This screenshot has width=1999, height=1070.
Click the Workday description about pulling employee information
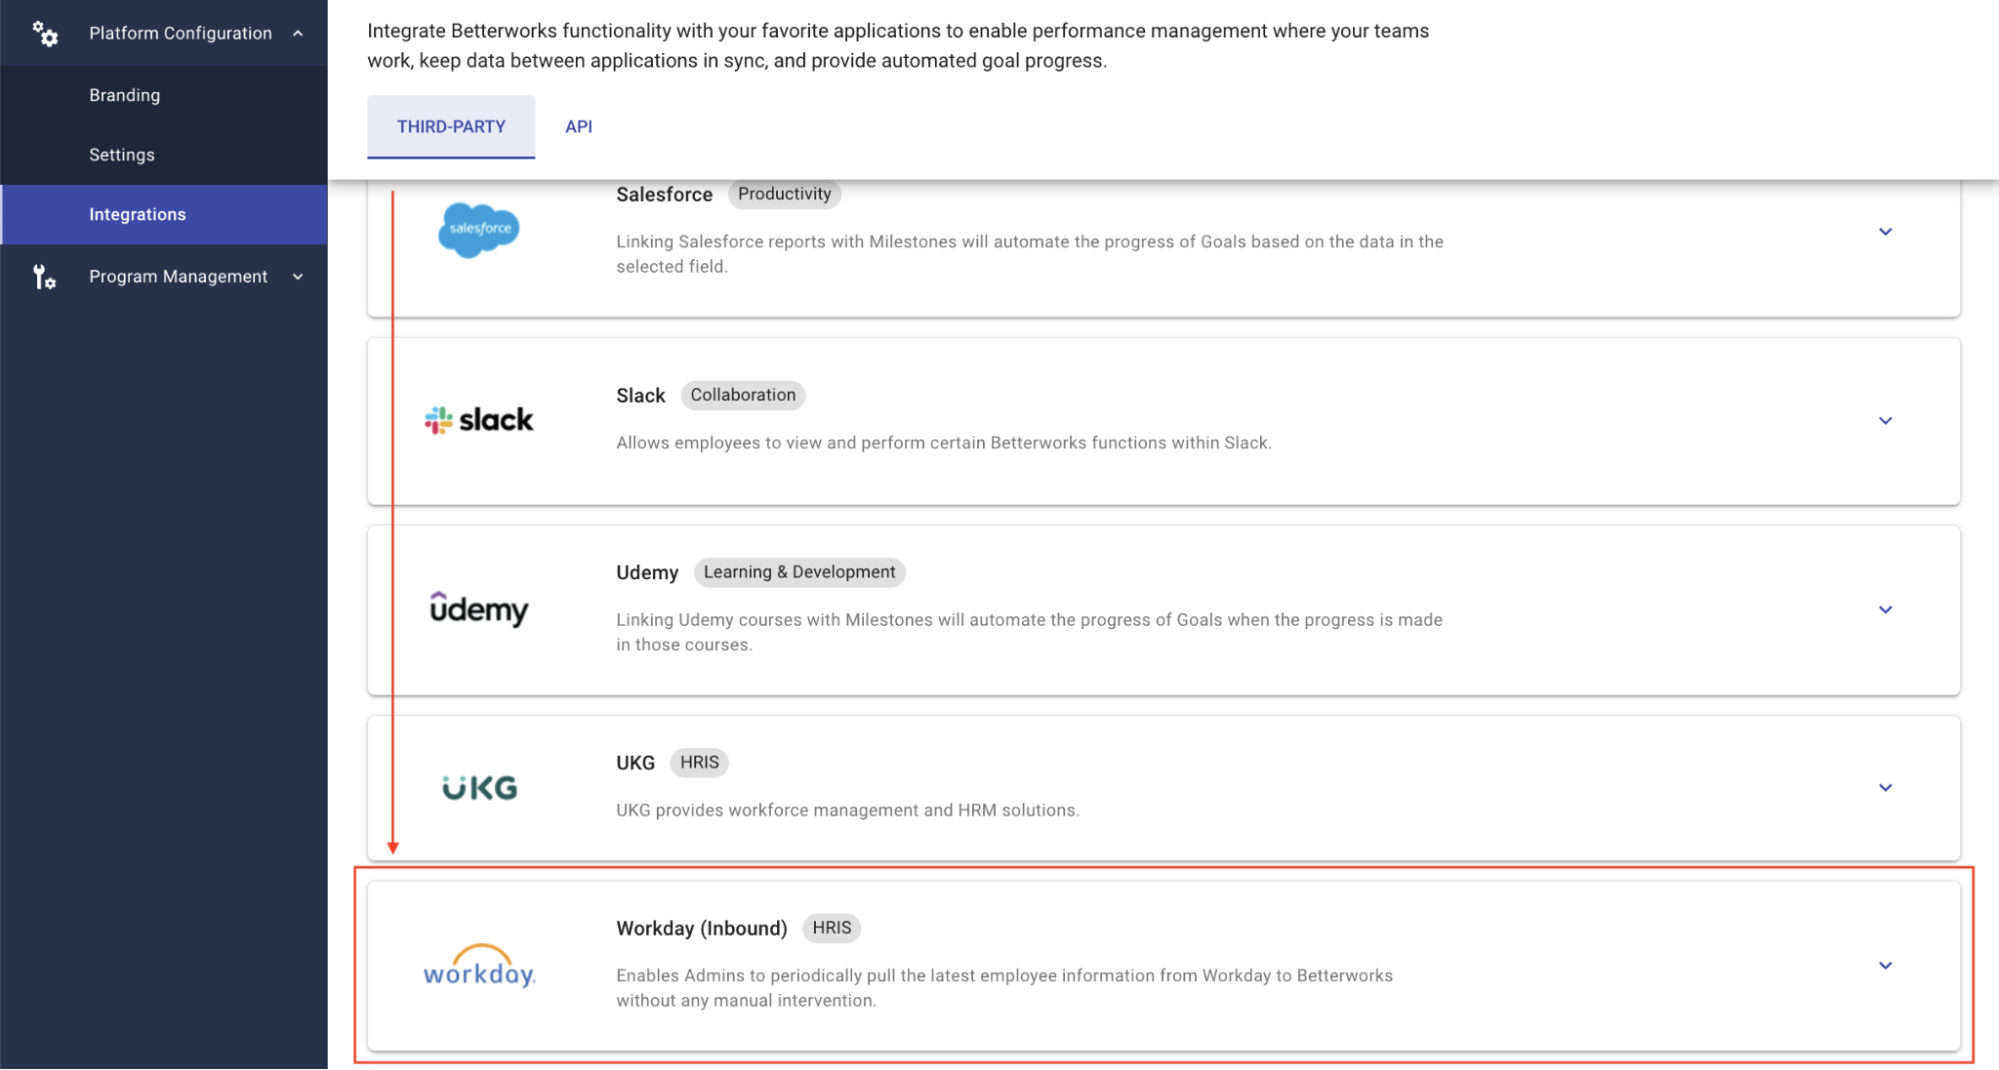pyautogui.click(x=1005, y=988)
